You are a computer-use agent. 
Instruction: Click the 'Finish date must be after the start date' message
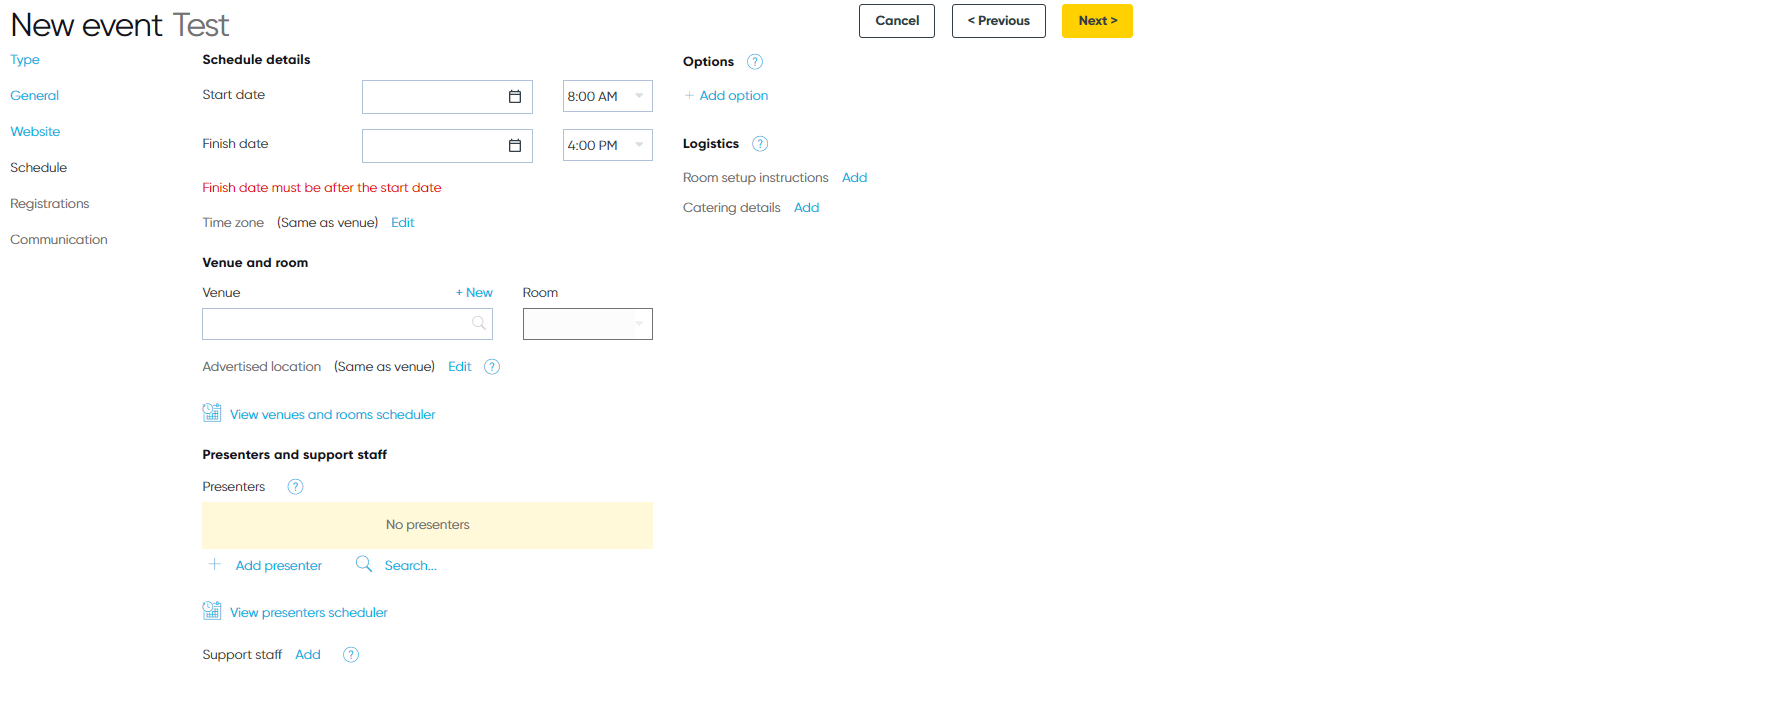(x=322, y=188)
